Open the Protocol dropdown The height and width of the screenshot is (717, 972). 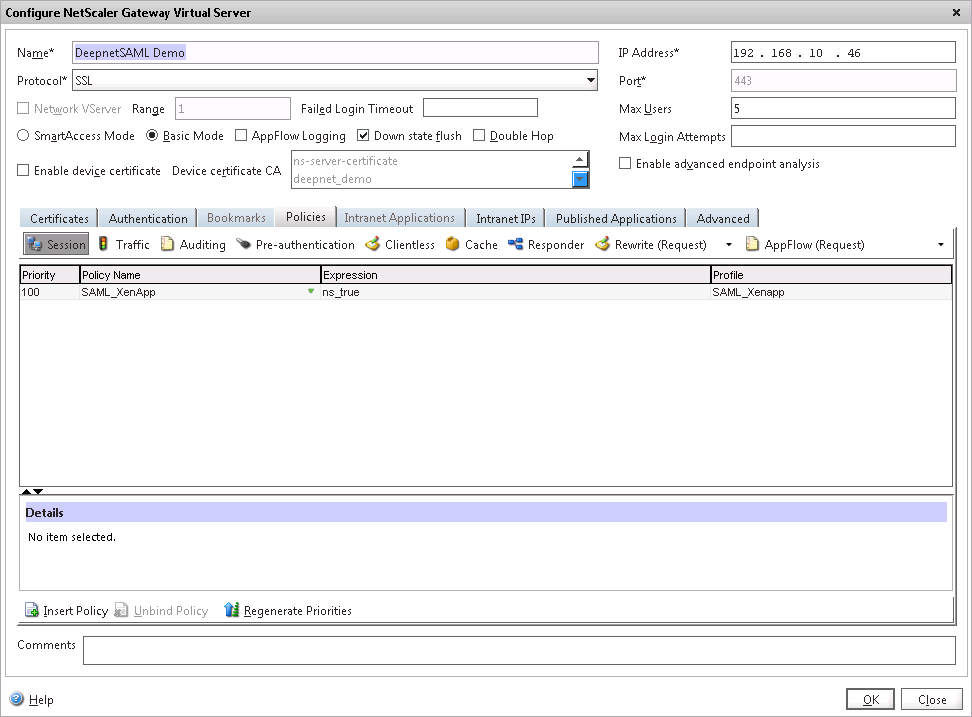tap(590, 80)
